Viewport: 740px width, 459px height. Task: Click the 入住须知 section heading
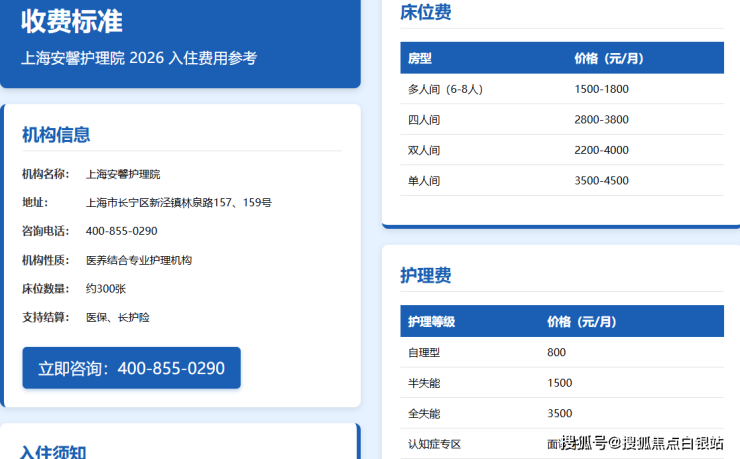click(x=53, y=452)
